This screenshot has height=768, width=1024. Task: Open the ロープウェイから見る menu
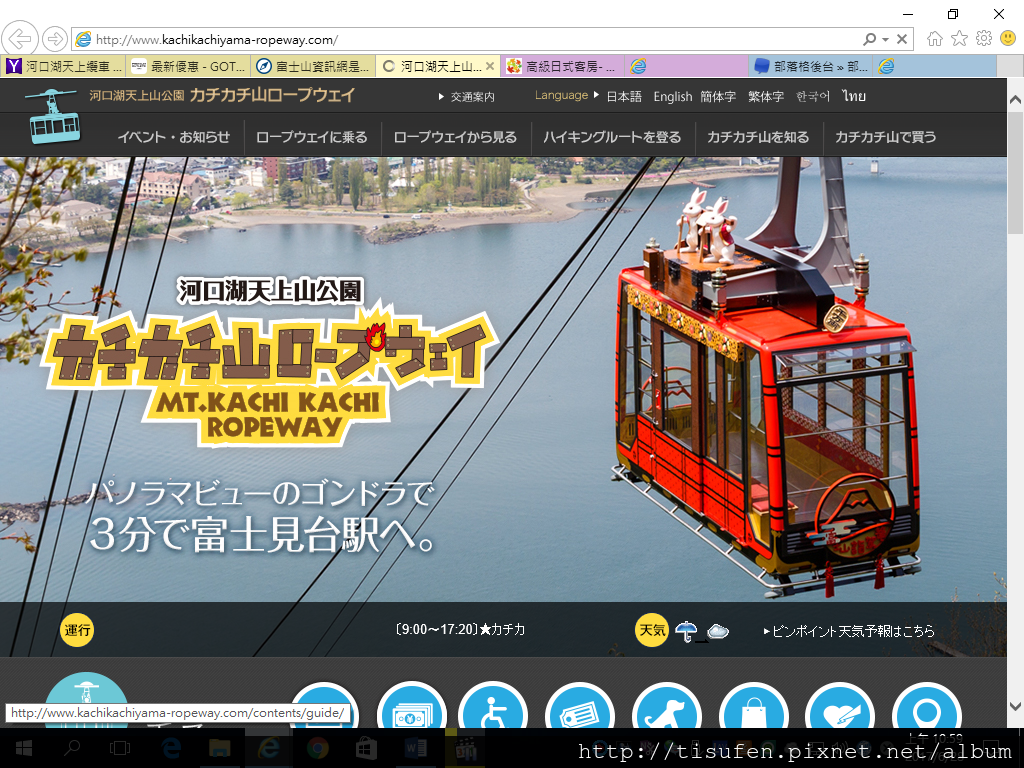[455, 137]
